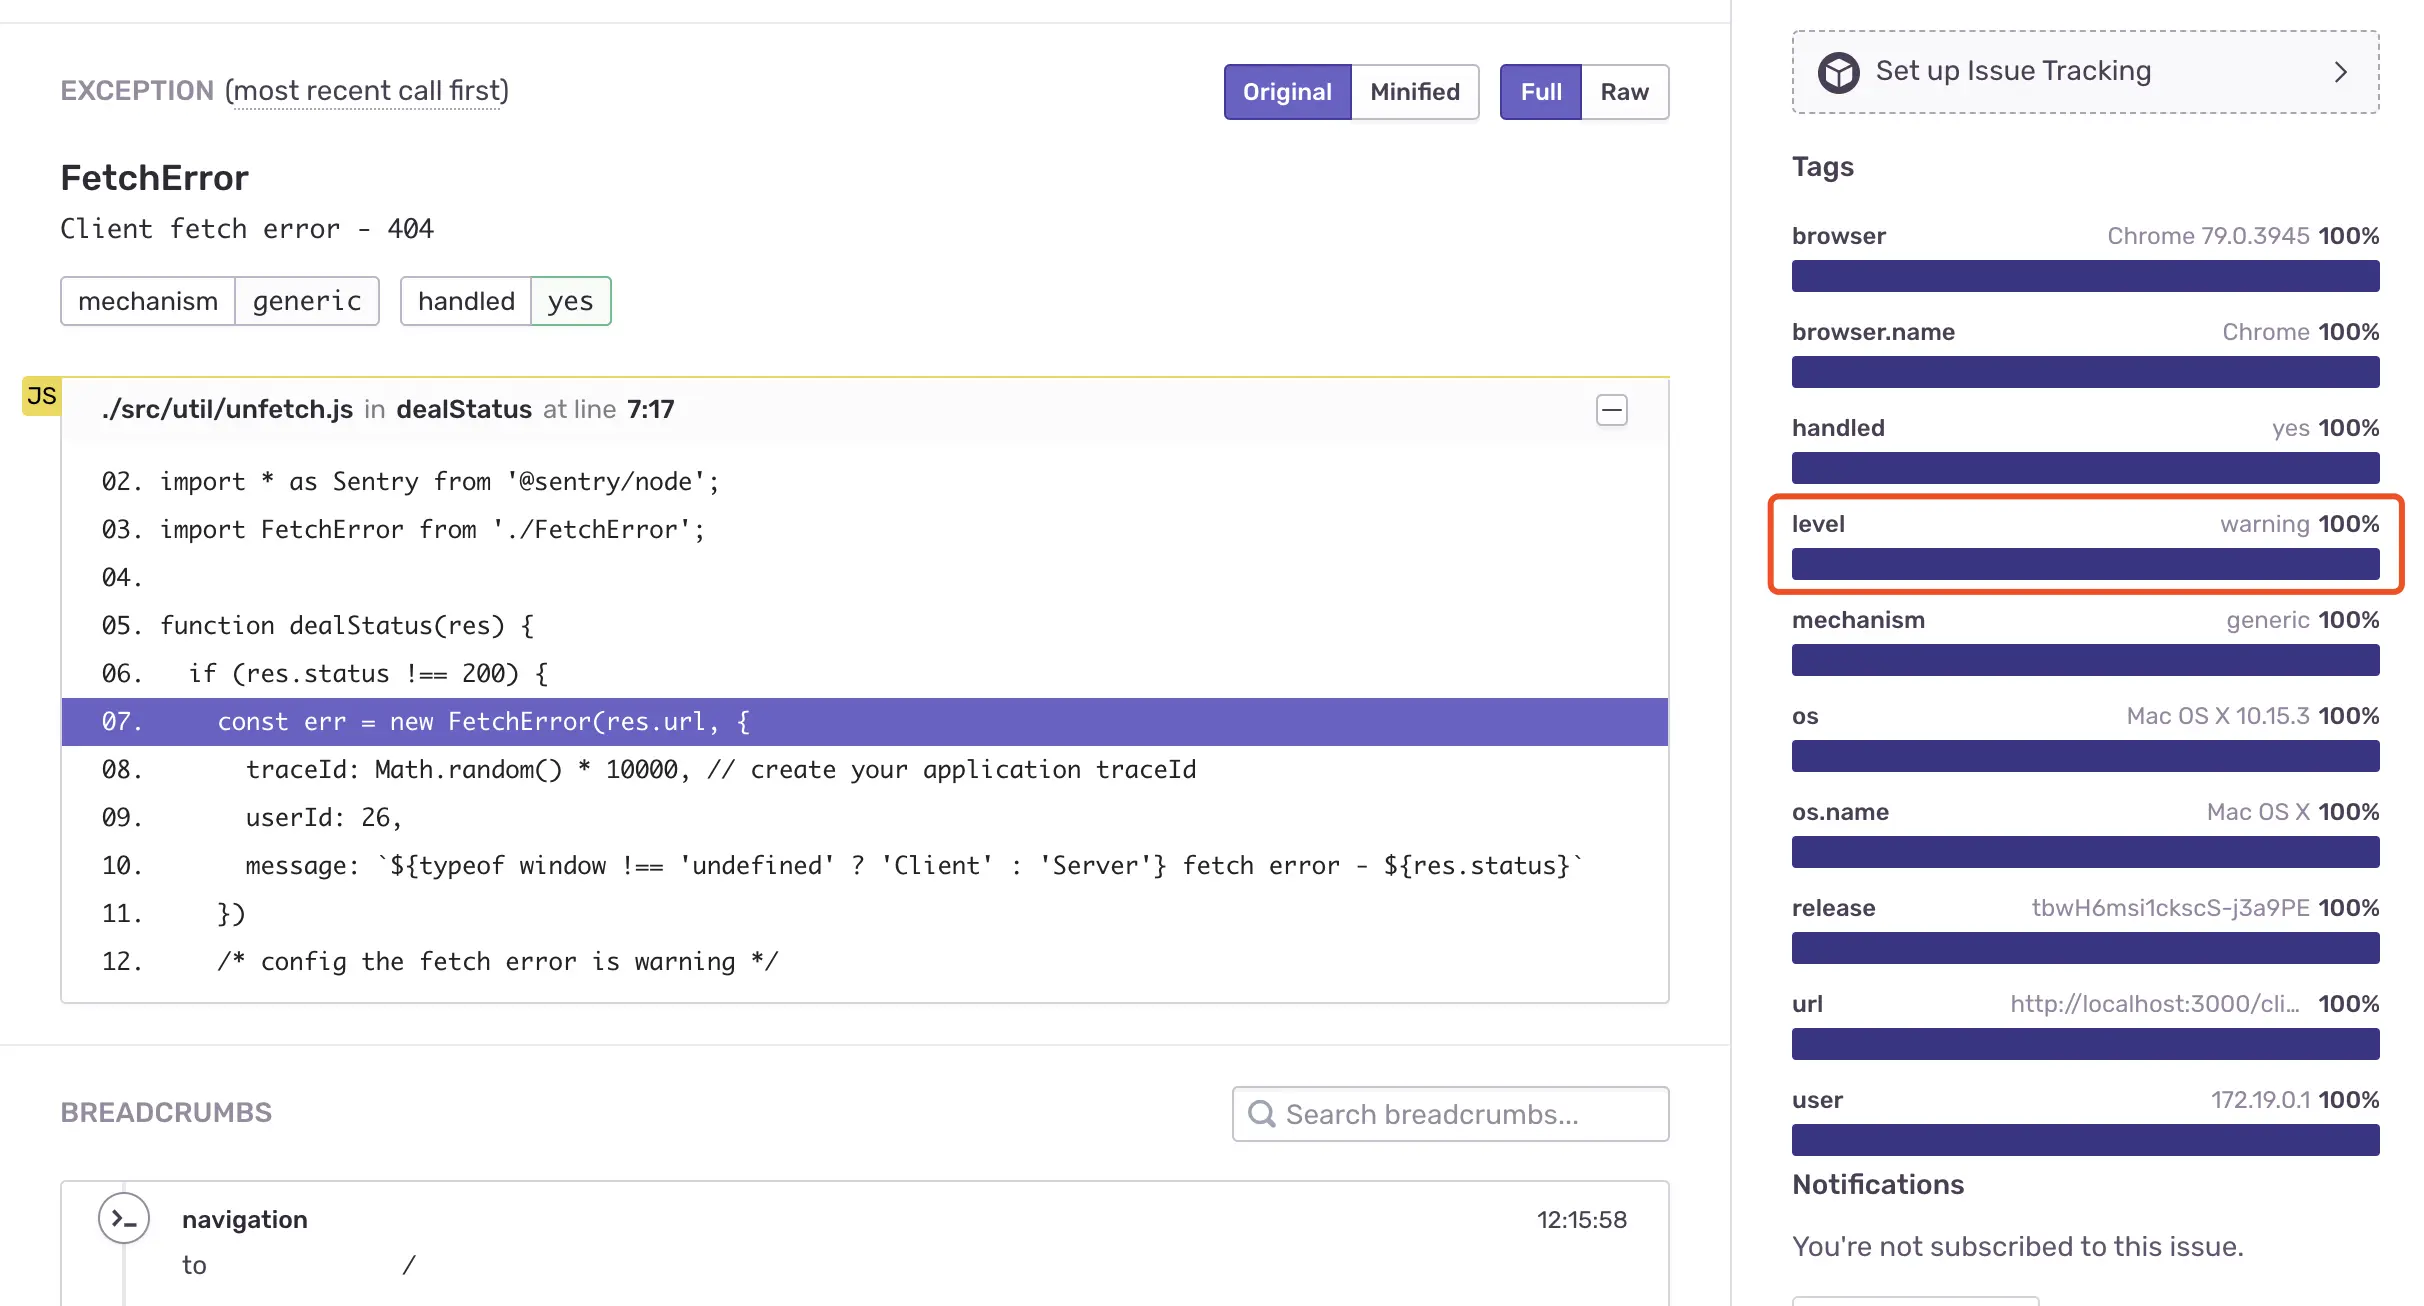Click the url tag localhost value
This screenshot has width=2424, height=1306.
point(2154,1004)
